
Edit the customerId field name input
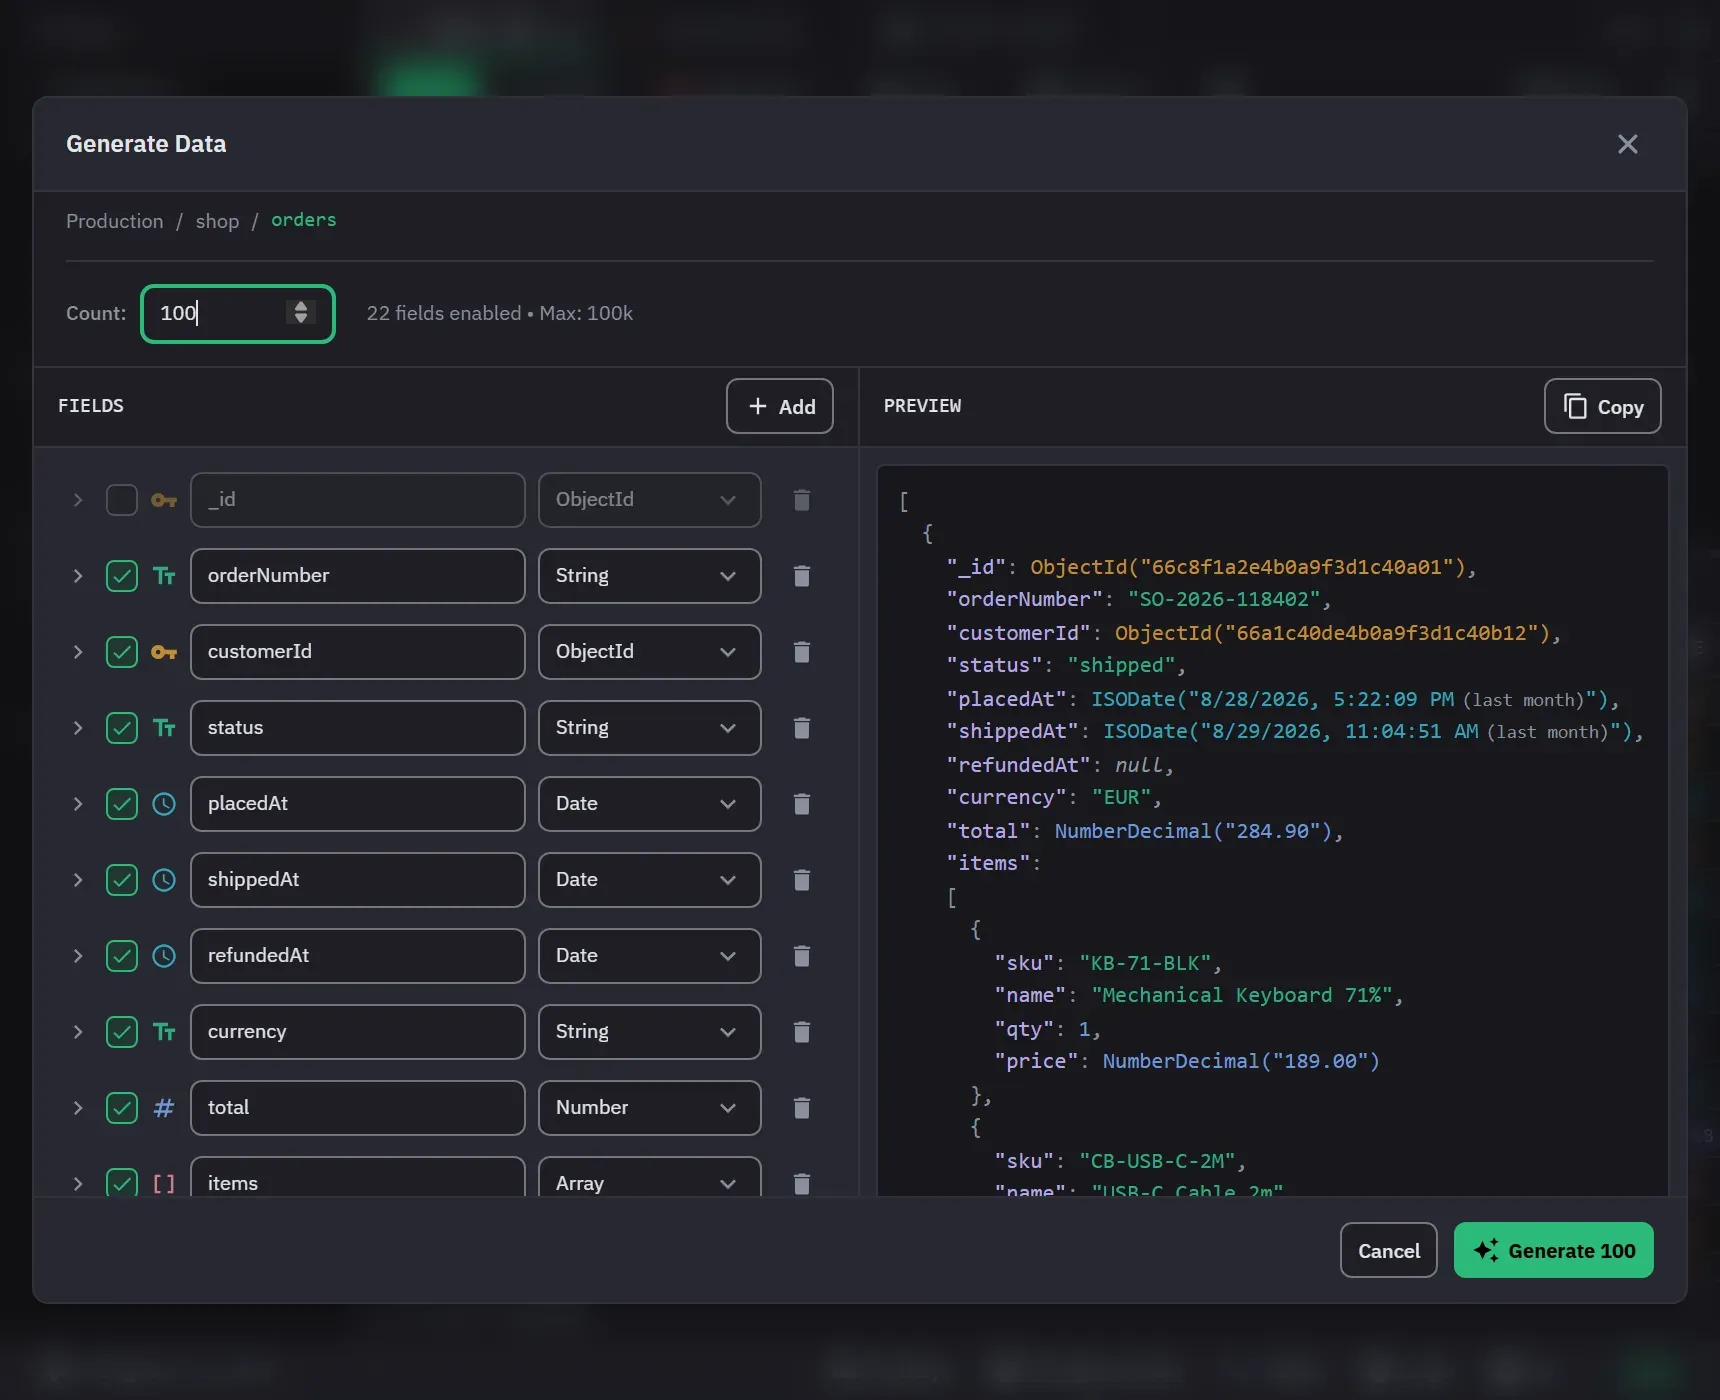[x=358, y=652]
